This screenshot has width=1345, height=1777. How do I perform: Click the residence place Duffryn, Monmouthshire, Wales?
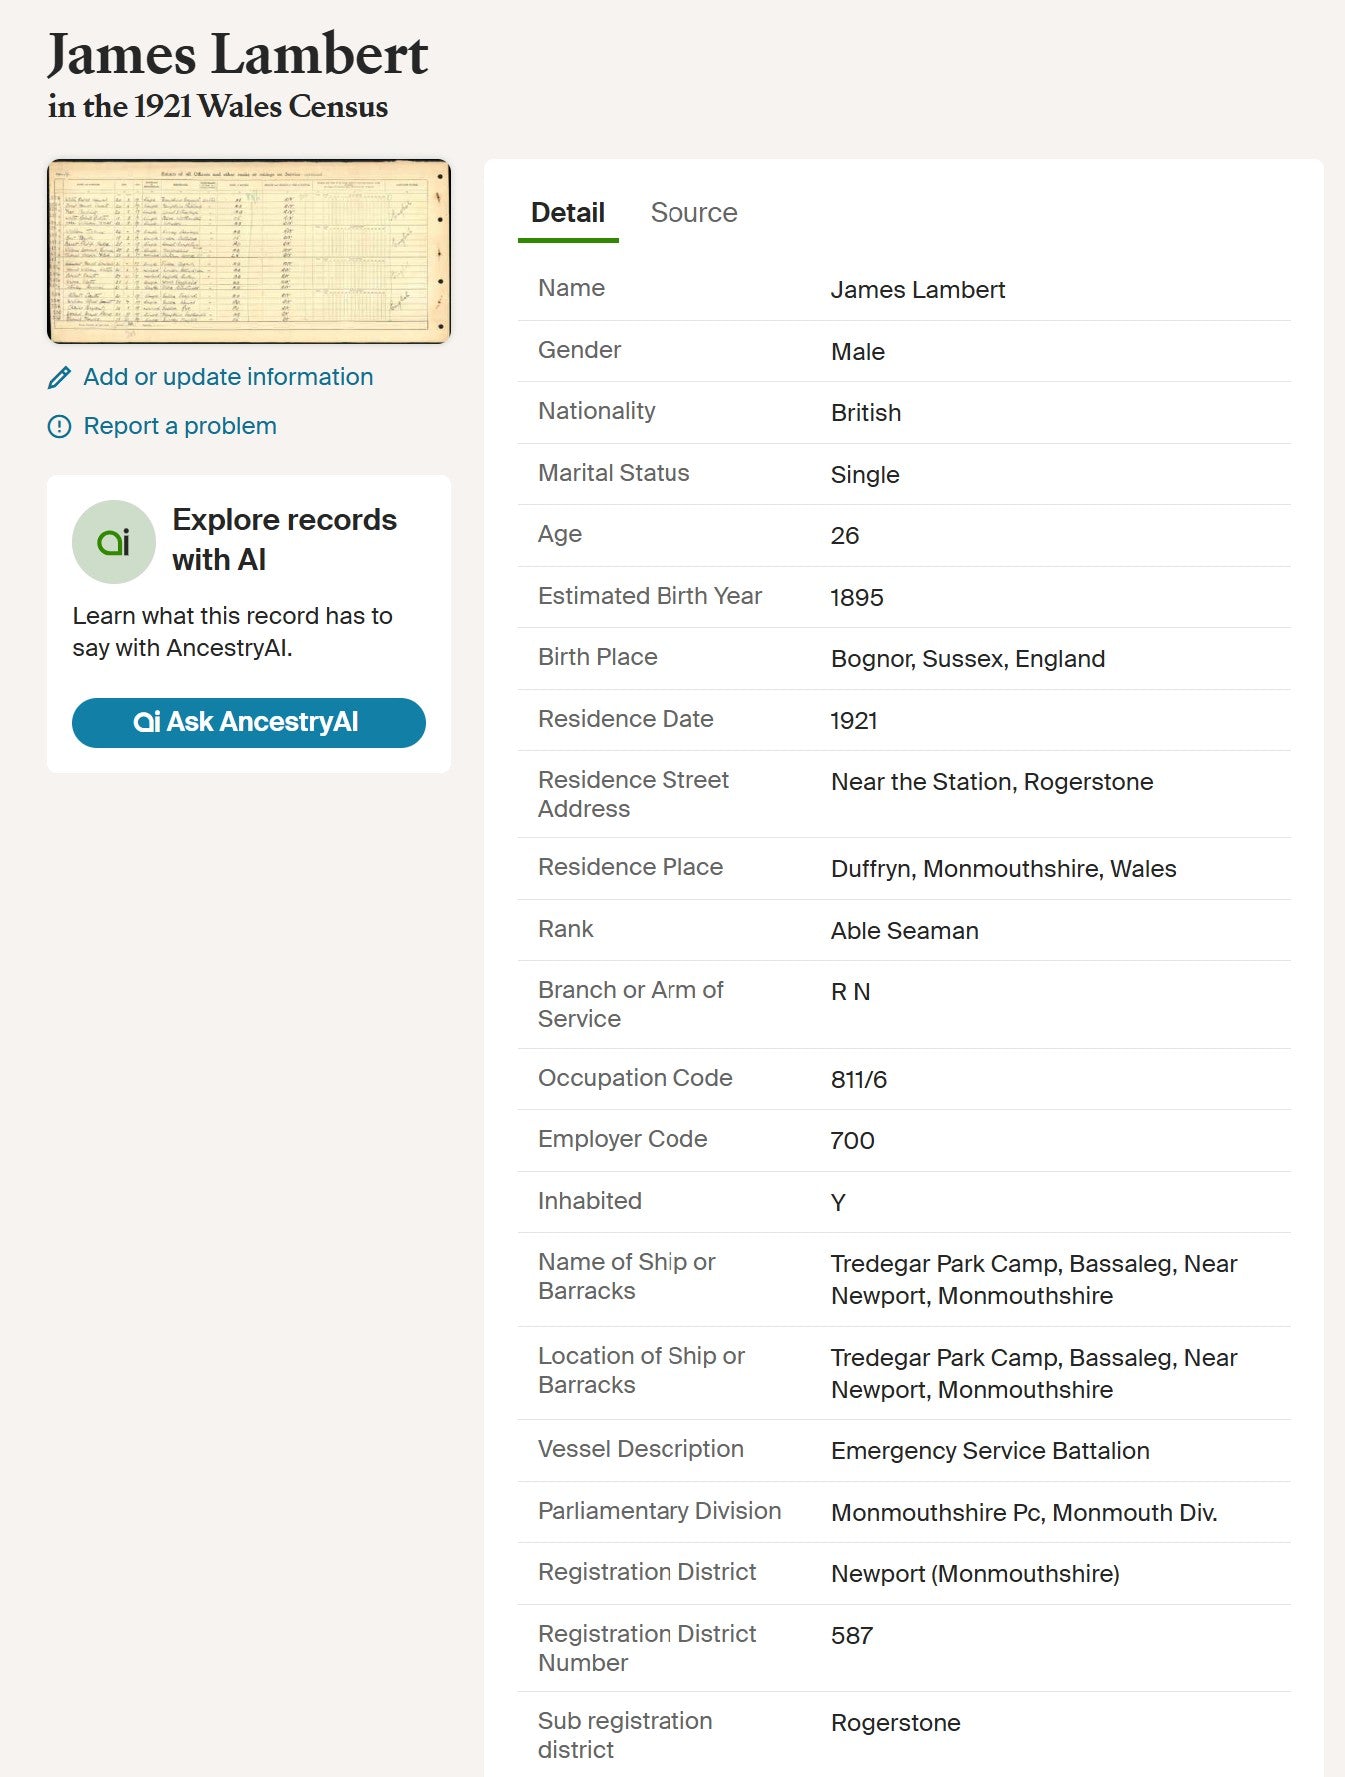(1003, 869)
